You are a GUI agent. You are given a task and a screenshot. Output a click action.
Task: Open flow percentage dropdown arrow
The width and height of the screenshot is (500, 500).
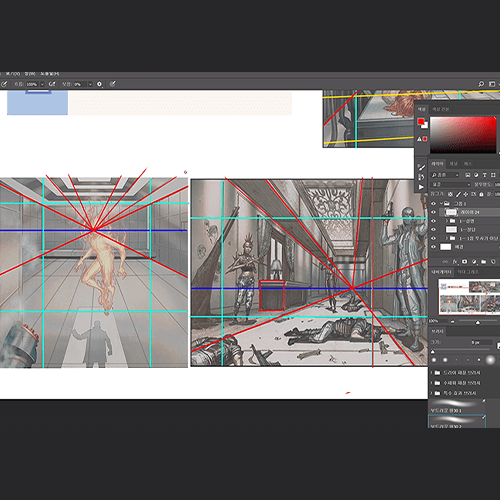point(42,84)
